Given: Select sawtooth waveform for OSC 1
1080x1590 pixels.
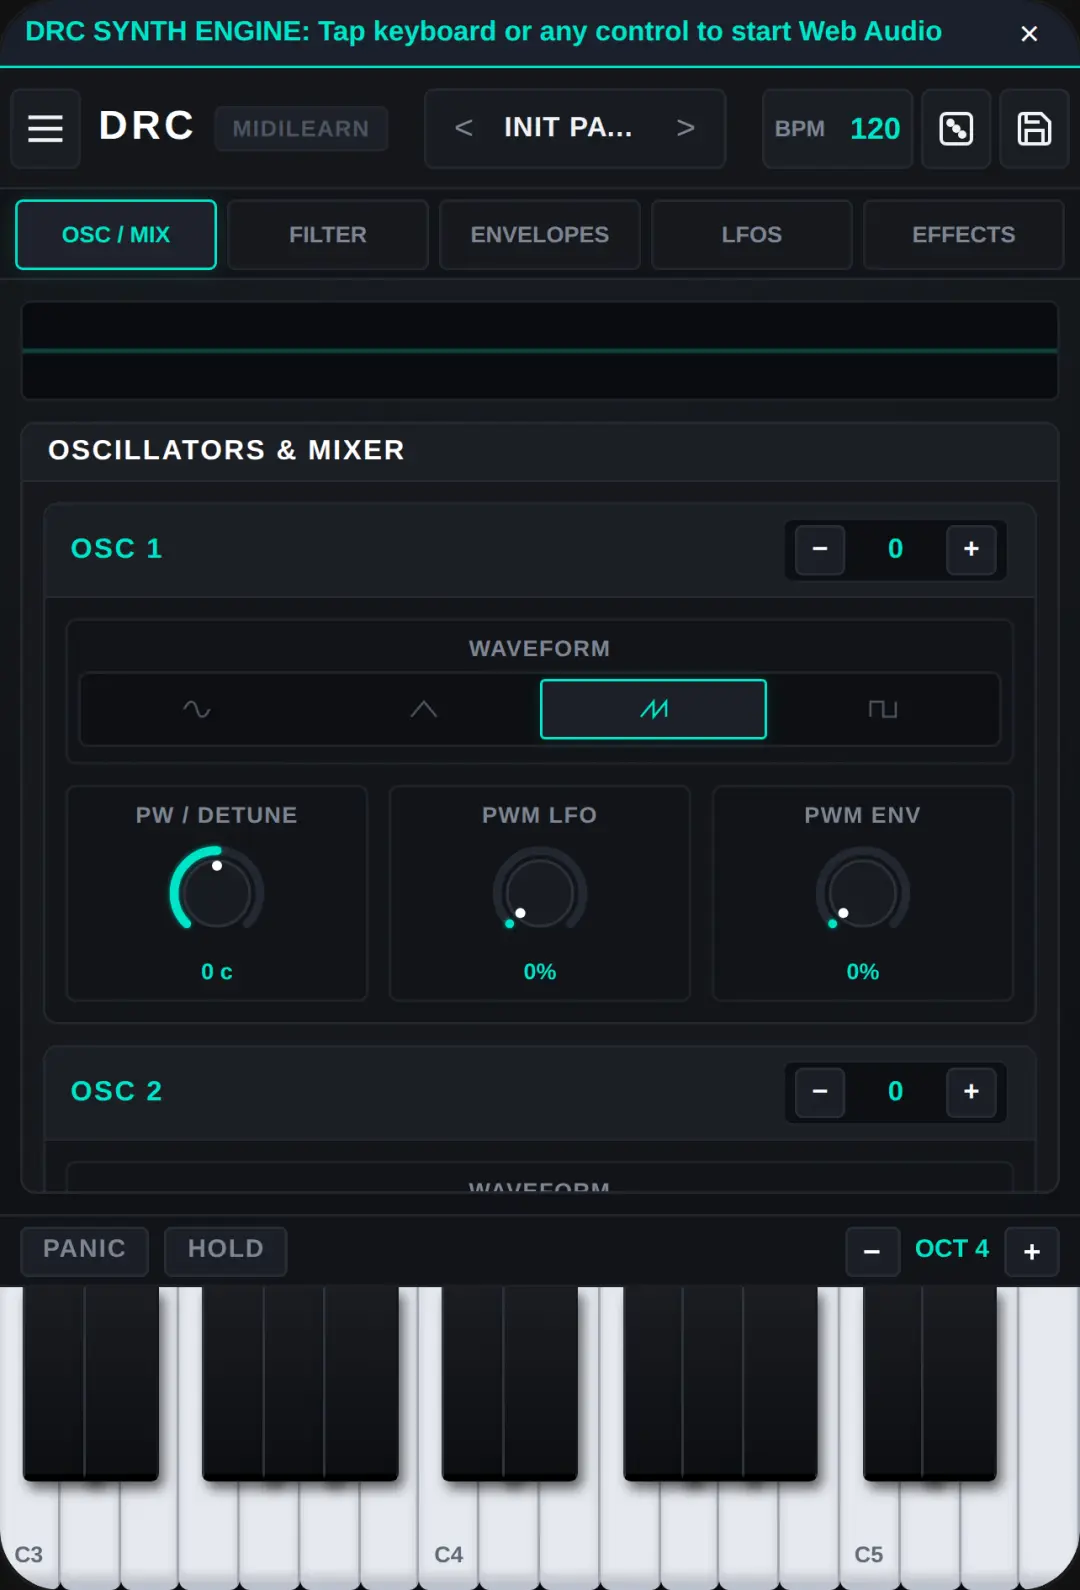Looking at the screenshot, I should tap(653, 709).
